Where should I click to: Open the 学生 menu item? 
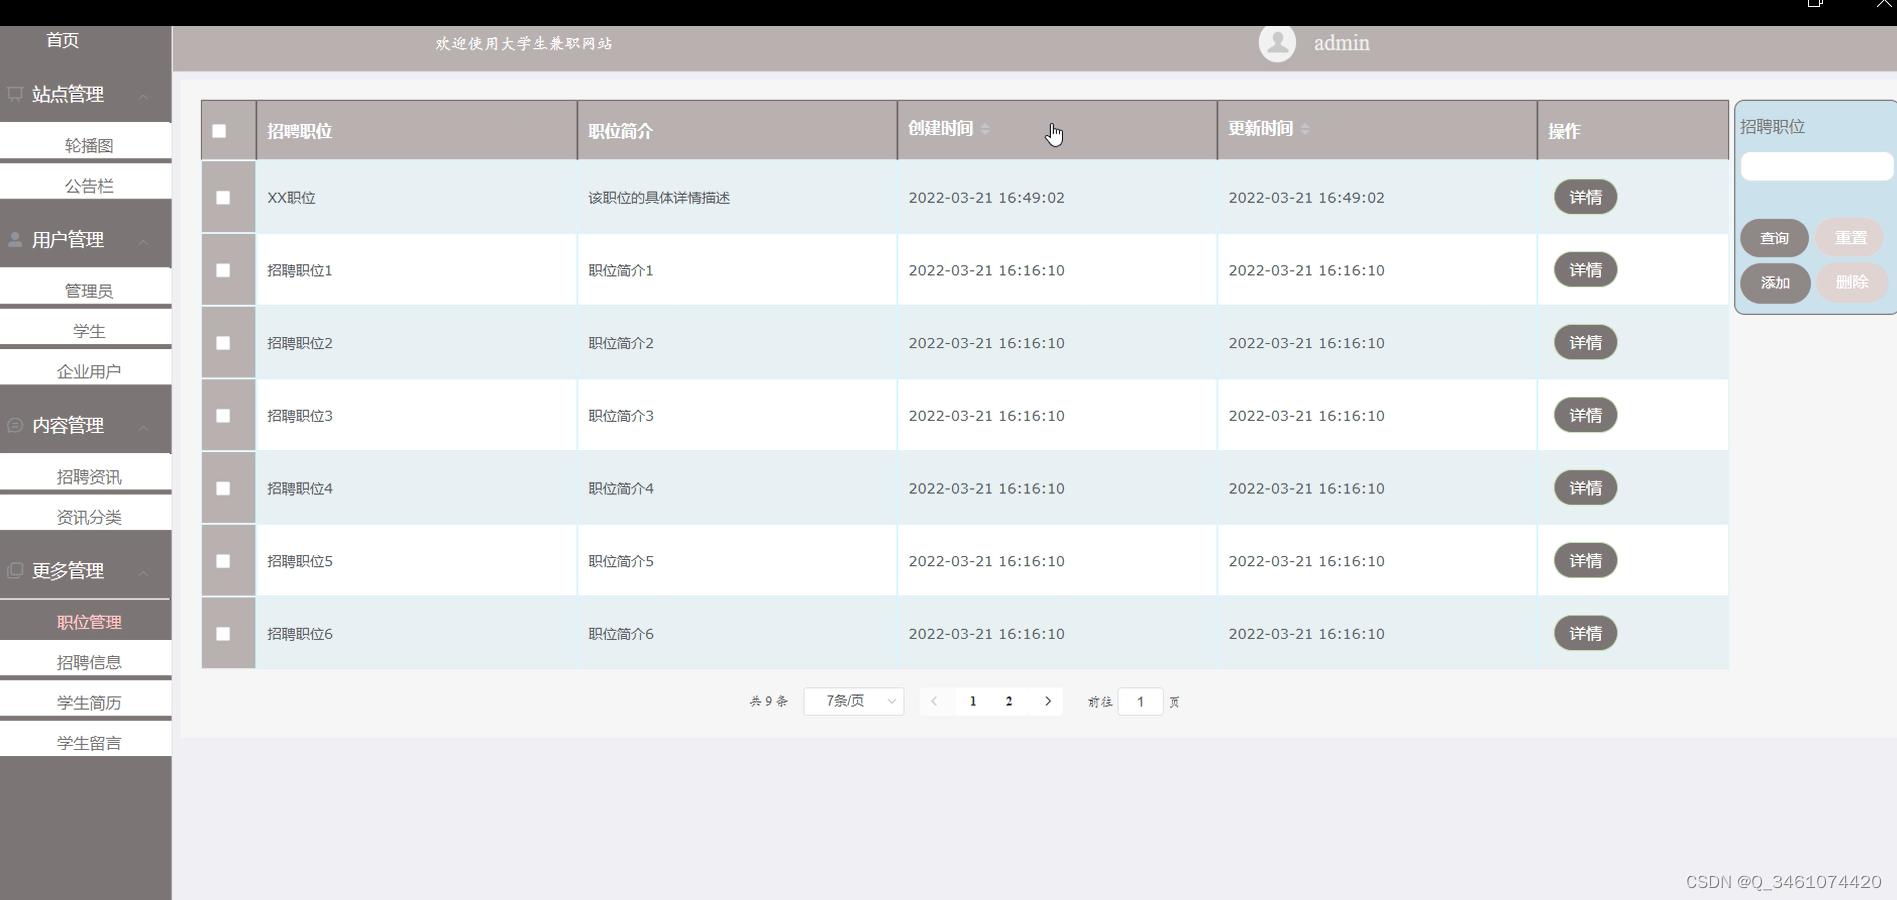[x=88, y=331]
